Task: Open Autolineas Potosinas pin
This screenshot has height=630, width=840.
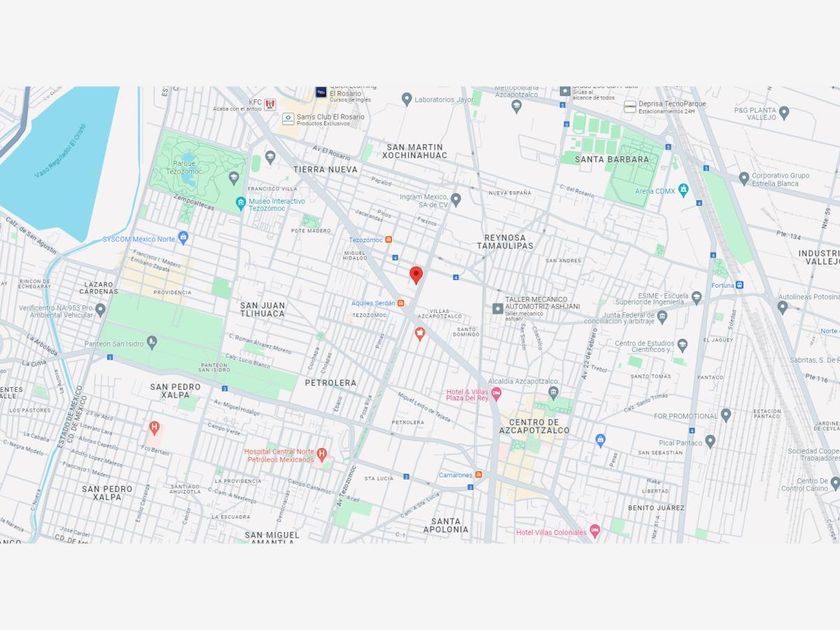Action: [782, 308]
